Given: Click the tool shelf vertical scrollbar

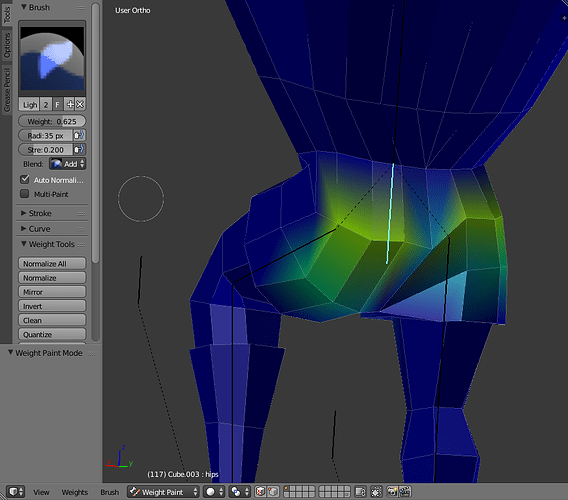Looking at the screenshot, I should (95, 132).
